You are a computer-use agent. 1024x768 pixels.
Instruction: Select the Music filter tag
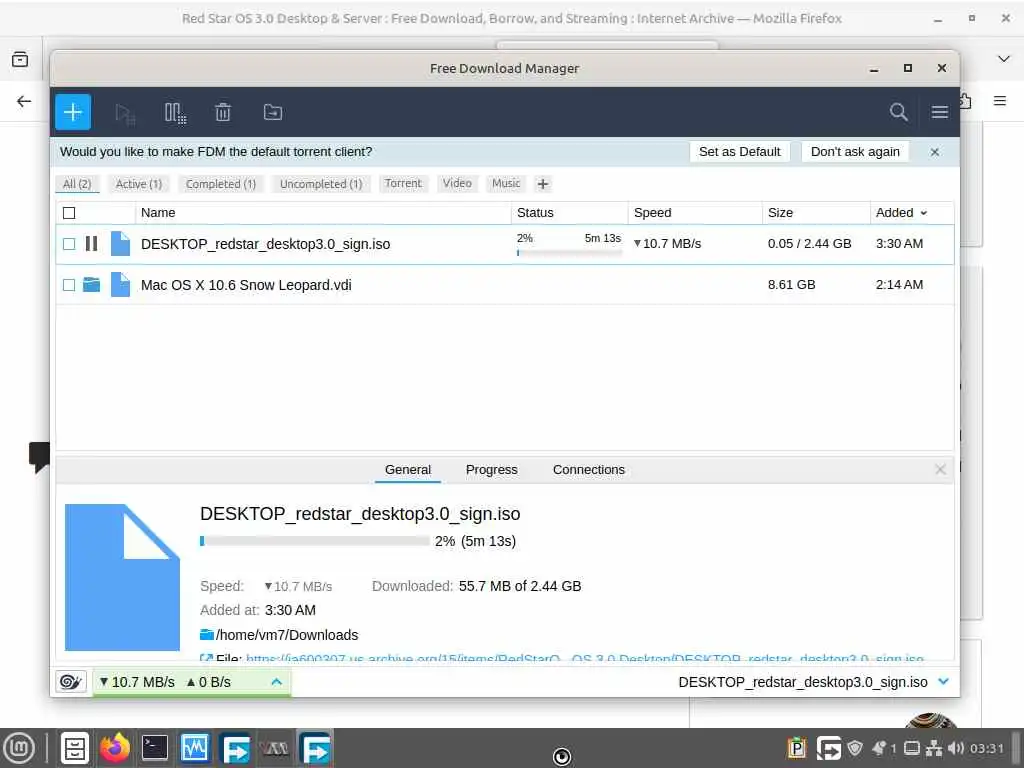coord(506,184)
